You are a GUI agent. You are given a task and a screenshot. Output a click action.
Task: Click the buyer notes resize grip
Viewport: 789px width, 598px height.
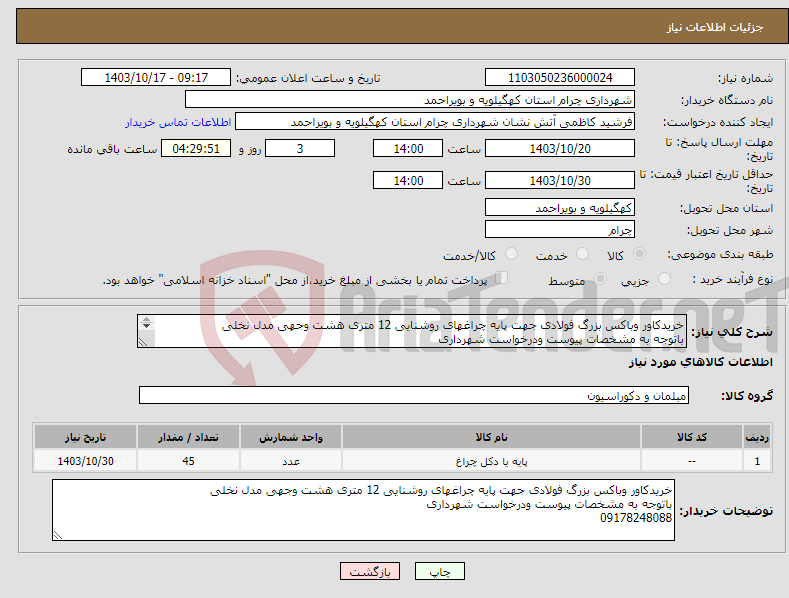[57, 536]
